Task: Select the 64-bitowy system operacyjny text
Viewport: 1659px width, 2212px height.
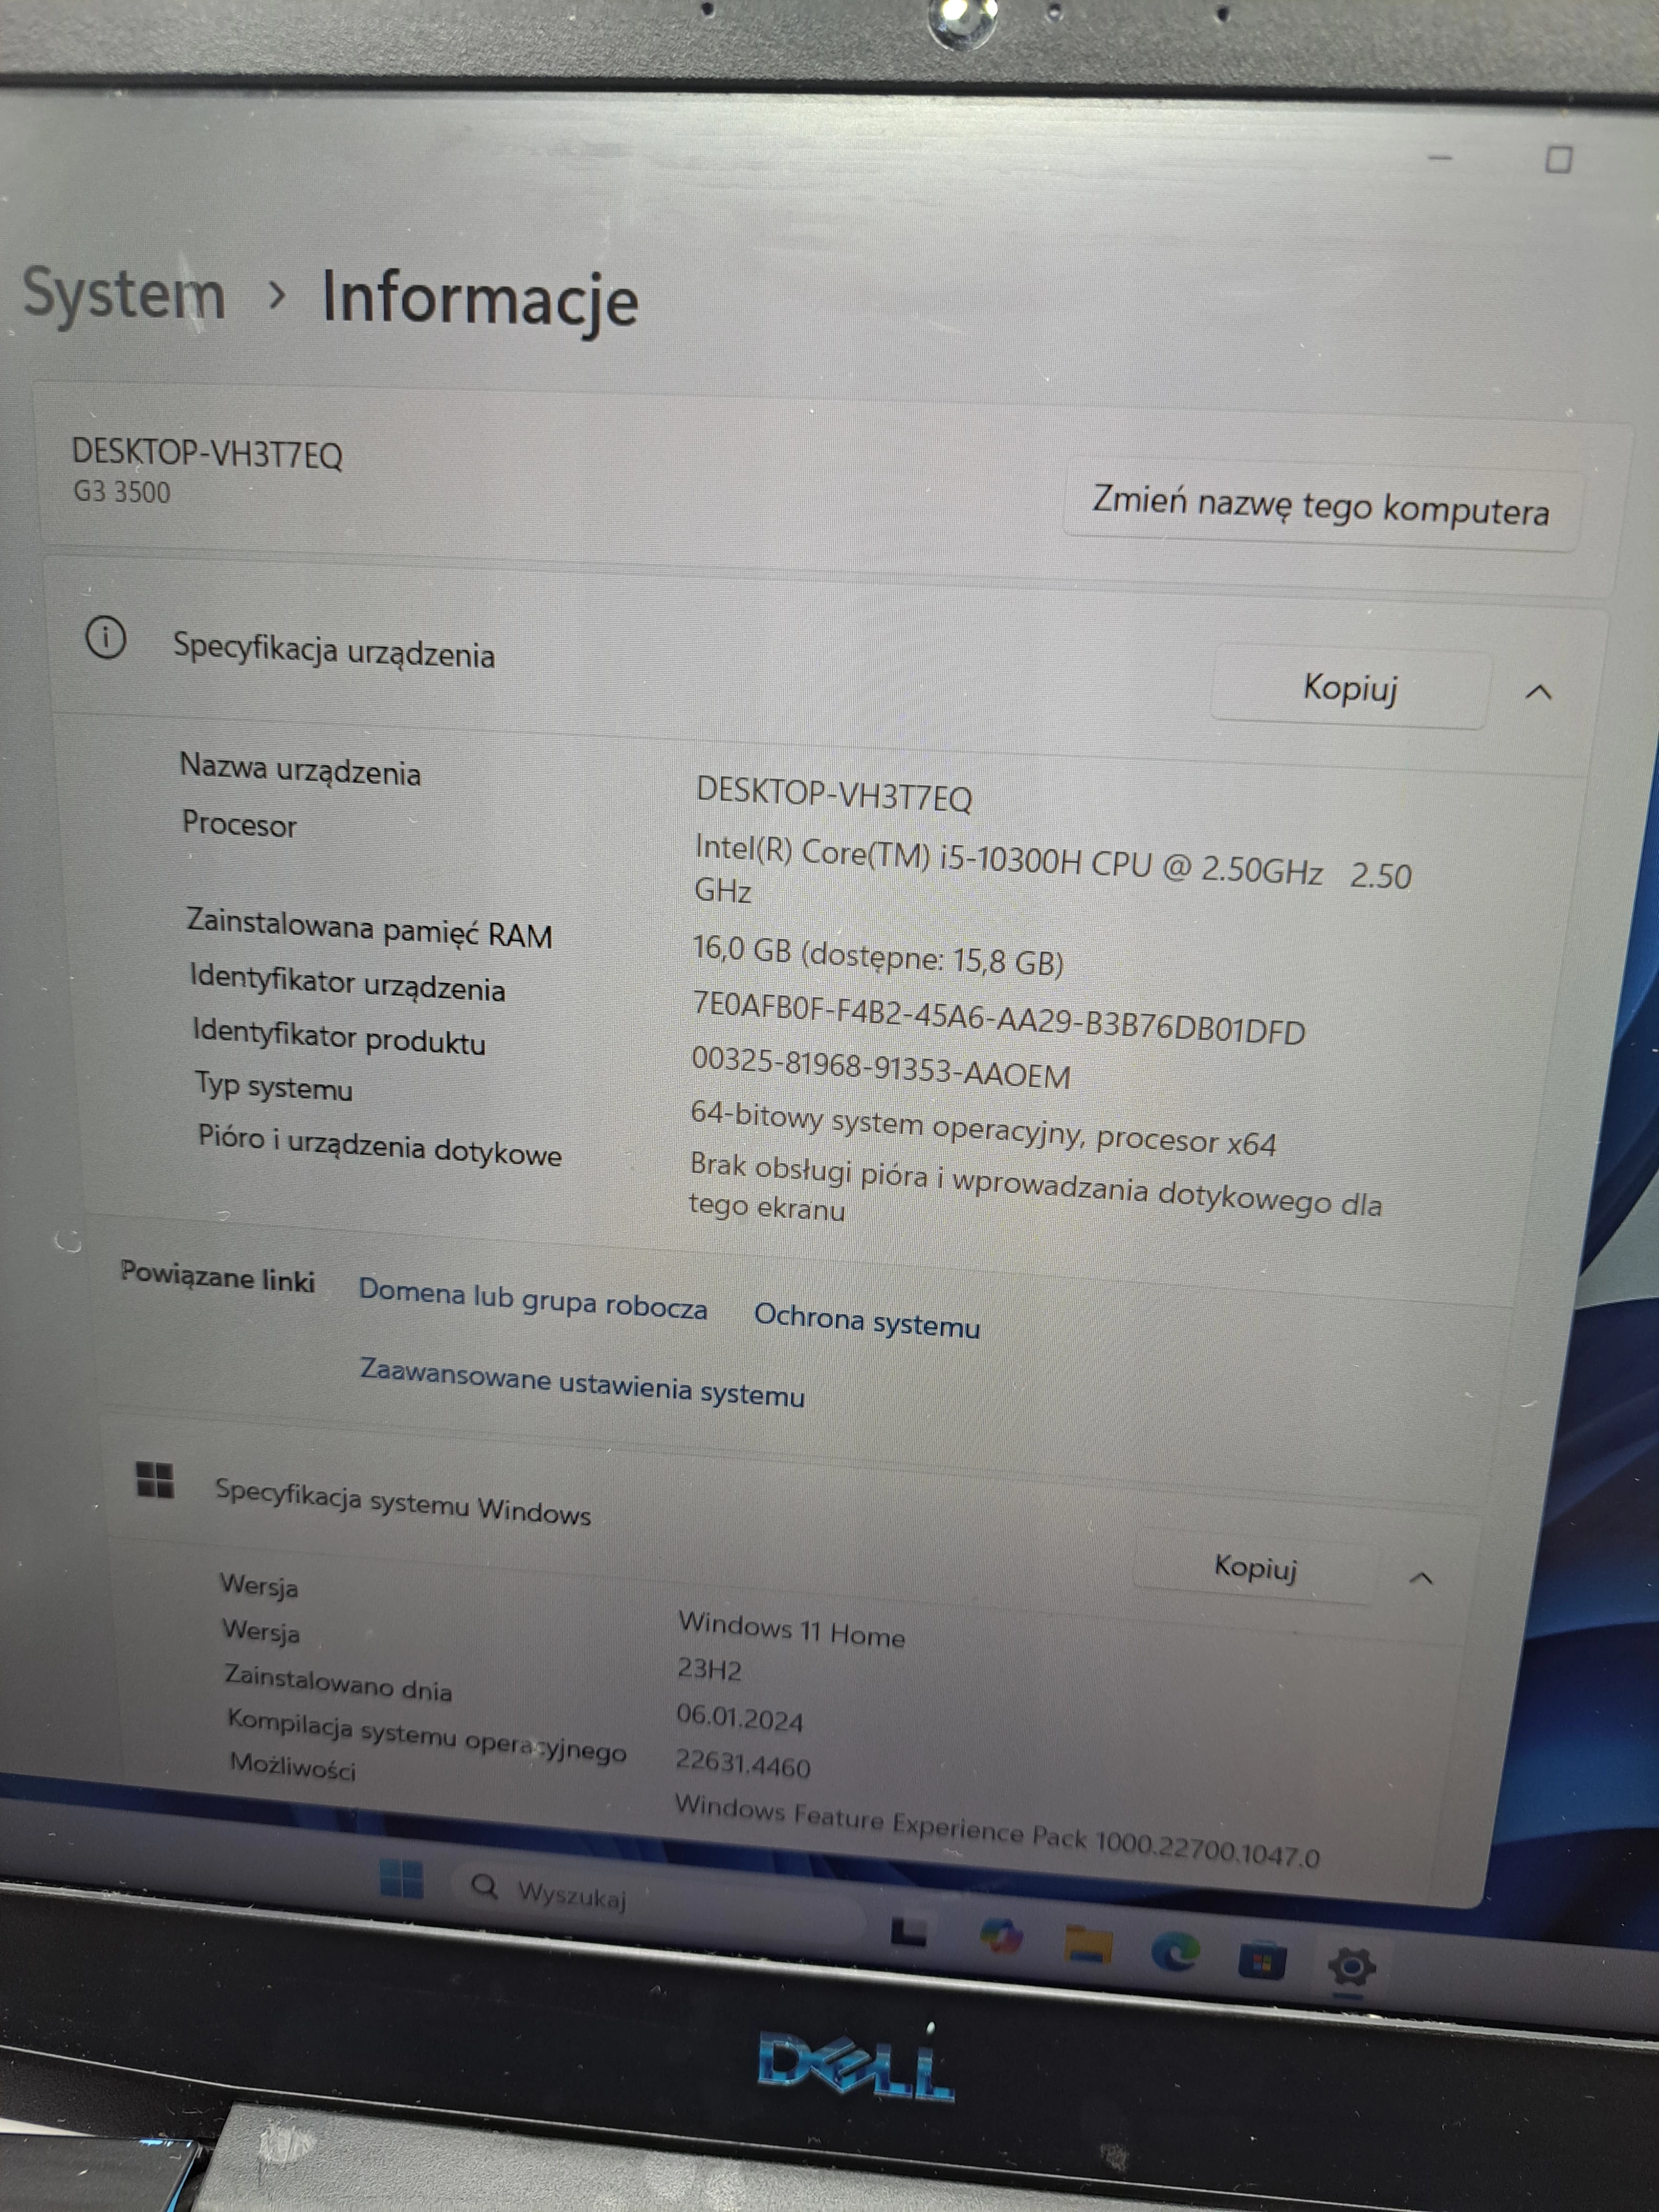Action: coord(983,1128)
